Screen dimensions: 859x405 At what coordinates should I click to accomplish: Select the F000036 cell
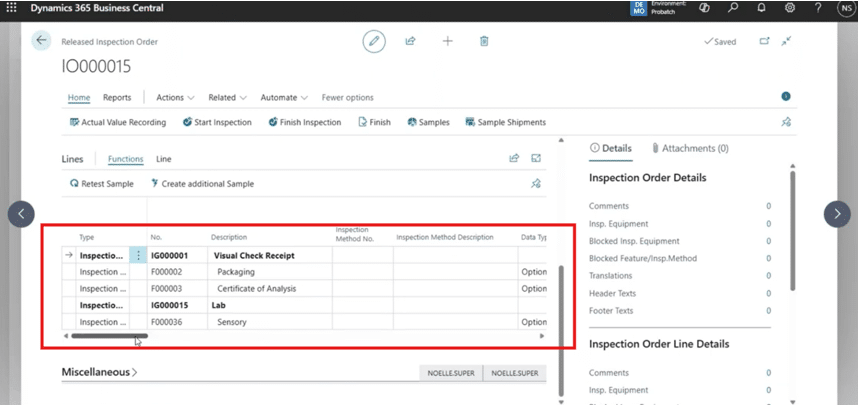[x=177, y=322]
